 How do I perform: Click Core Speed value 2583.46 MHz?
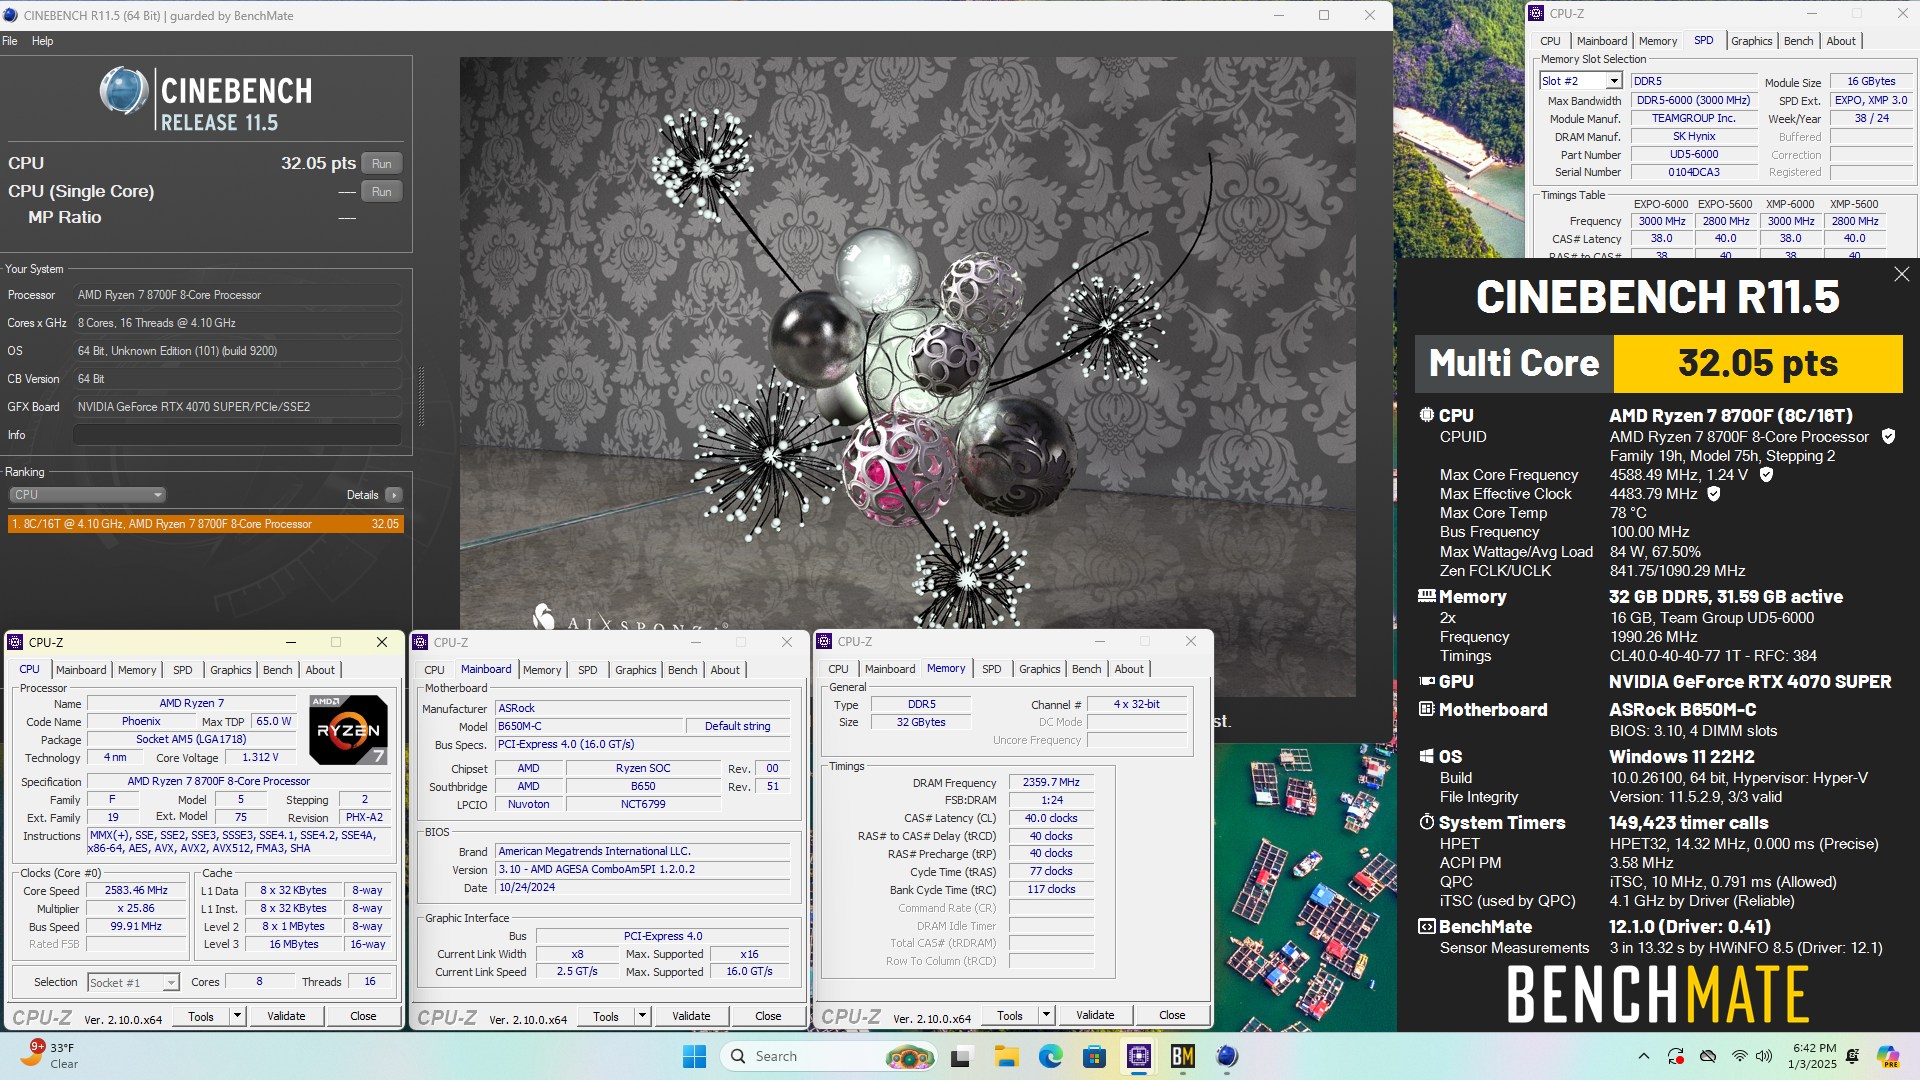[x=137, y=891]
